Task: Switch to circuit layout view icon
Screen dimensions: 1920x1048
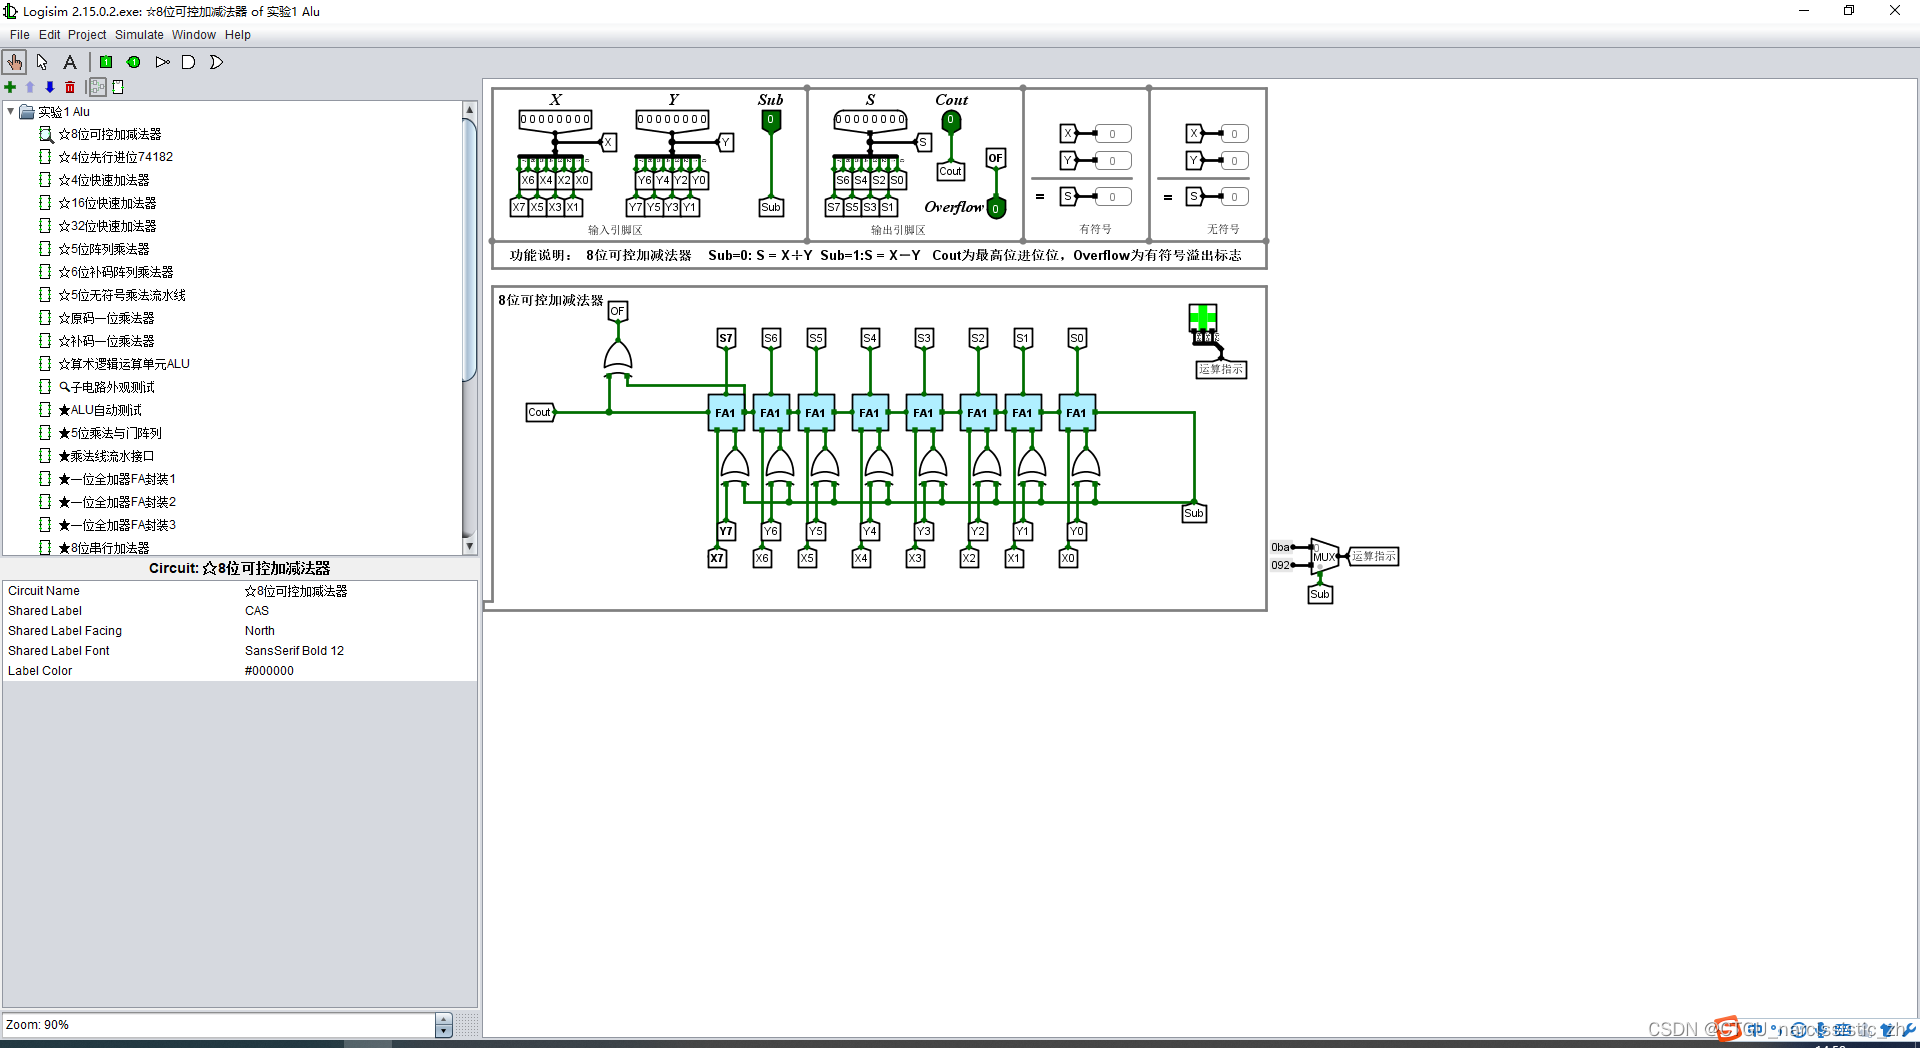Action: [x=98, y=87]
